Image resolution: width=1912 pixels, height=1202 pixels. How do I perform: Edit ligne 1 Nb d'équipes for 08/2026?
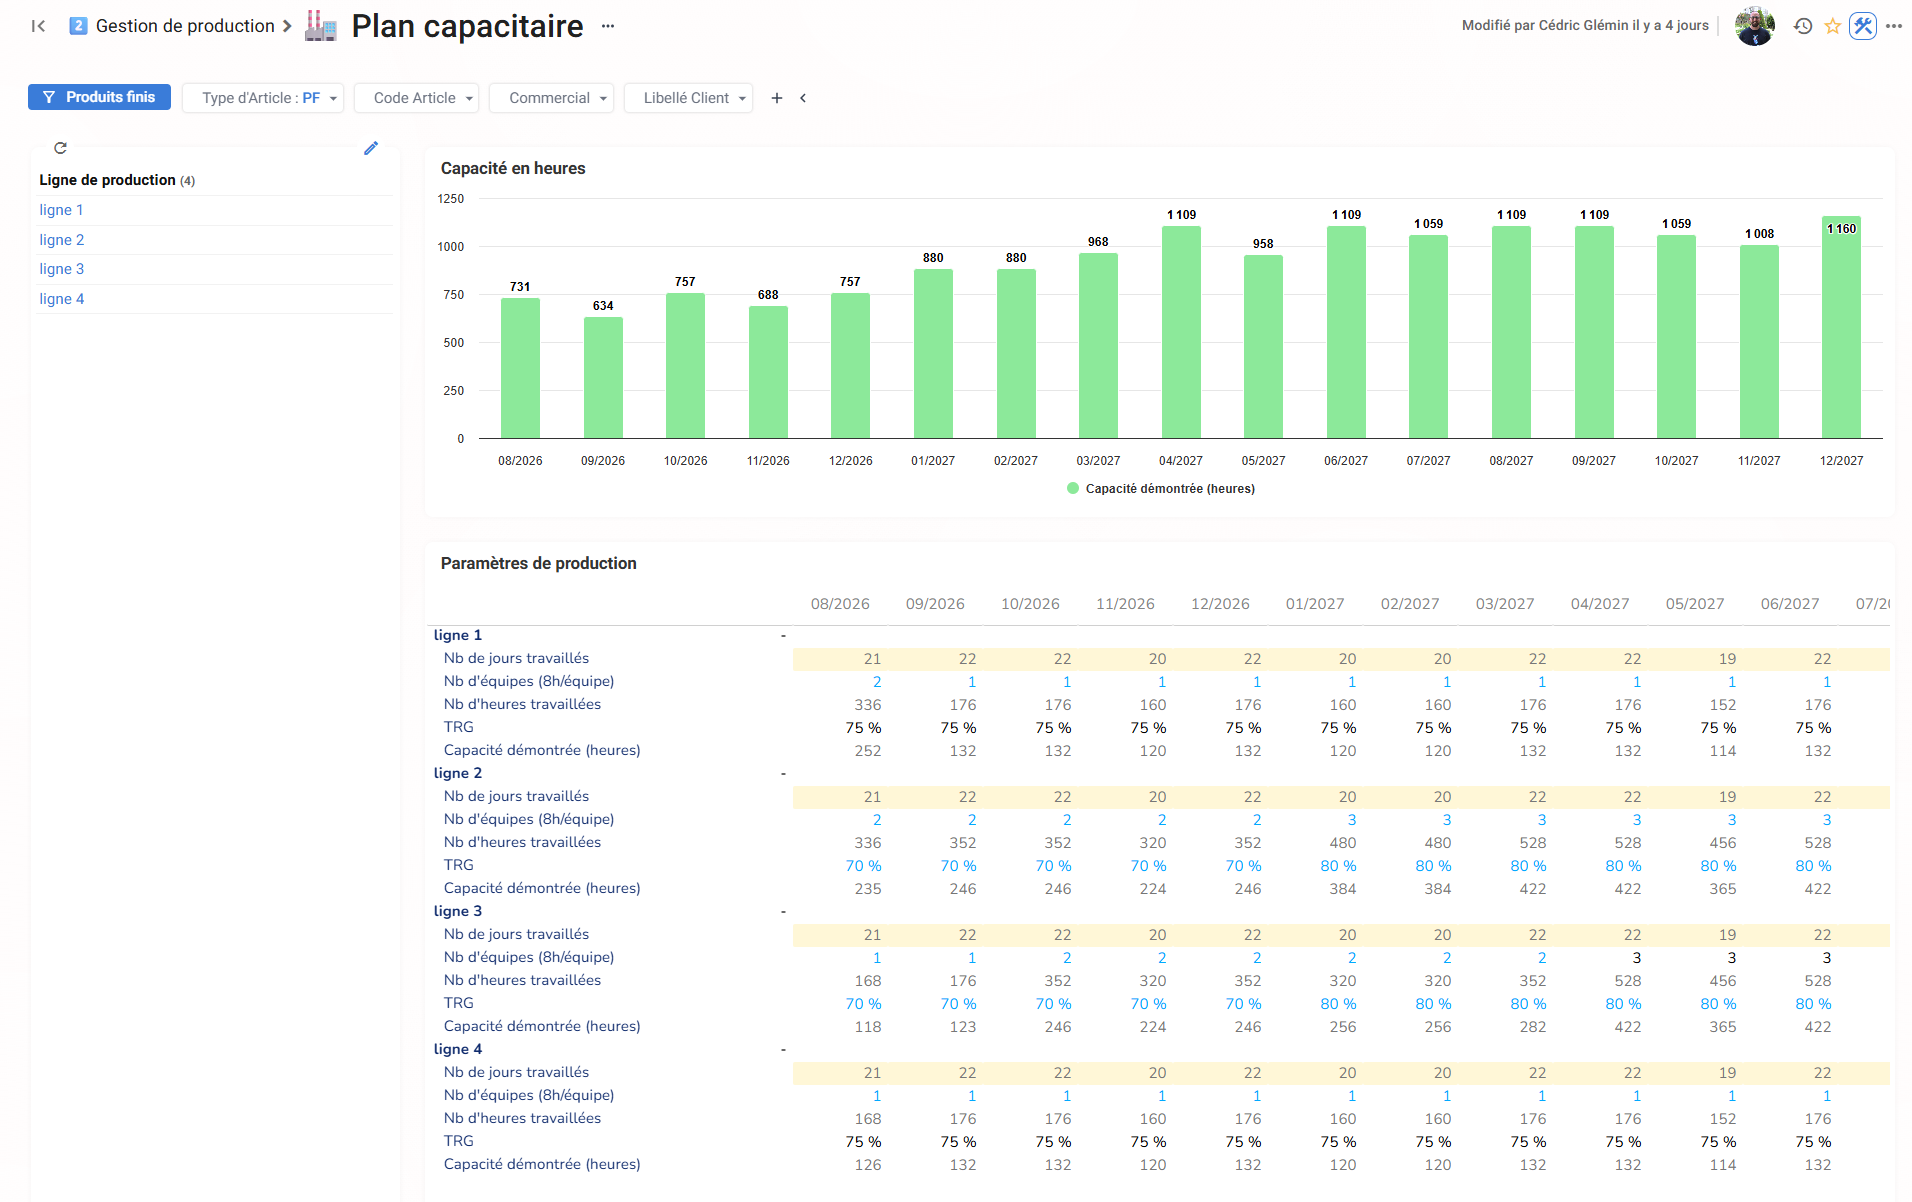[x=877, y=682]
